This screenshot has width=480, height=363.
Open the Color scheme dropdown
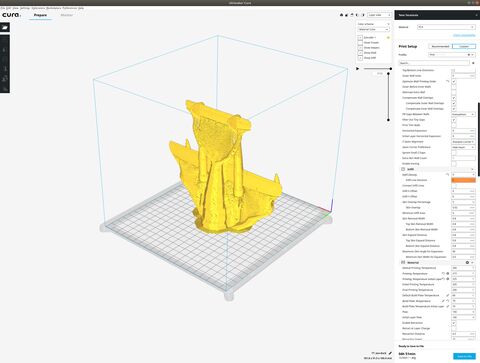coord(373,29)
